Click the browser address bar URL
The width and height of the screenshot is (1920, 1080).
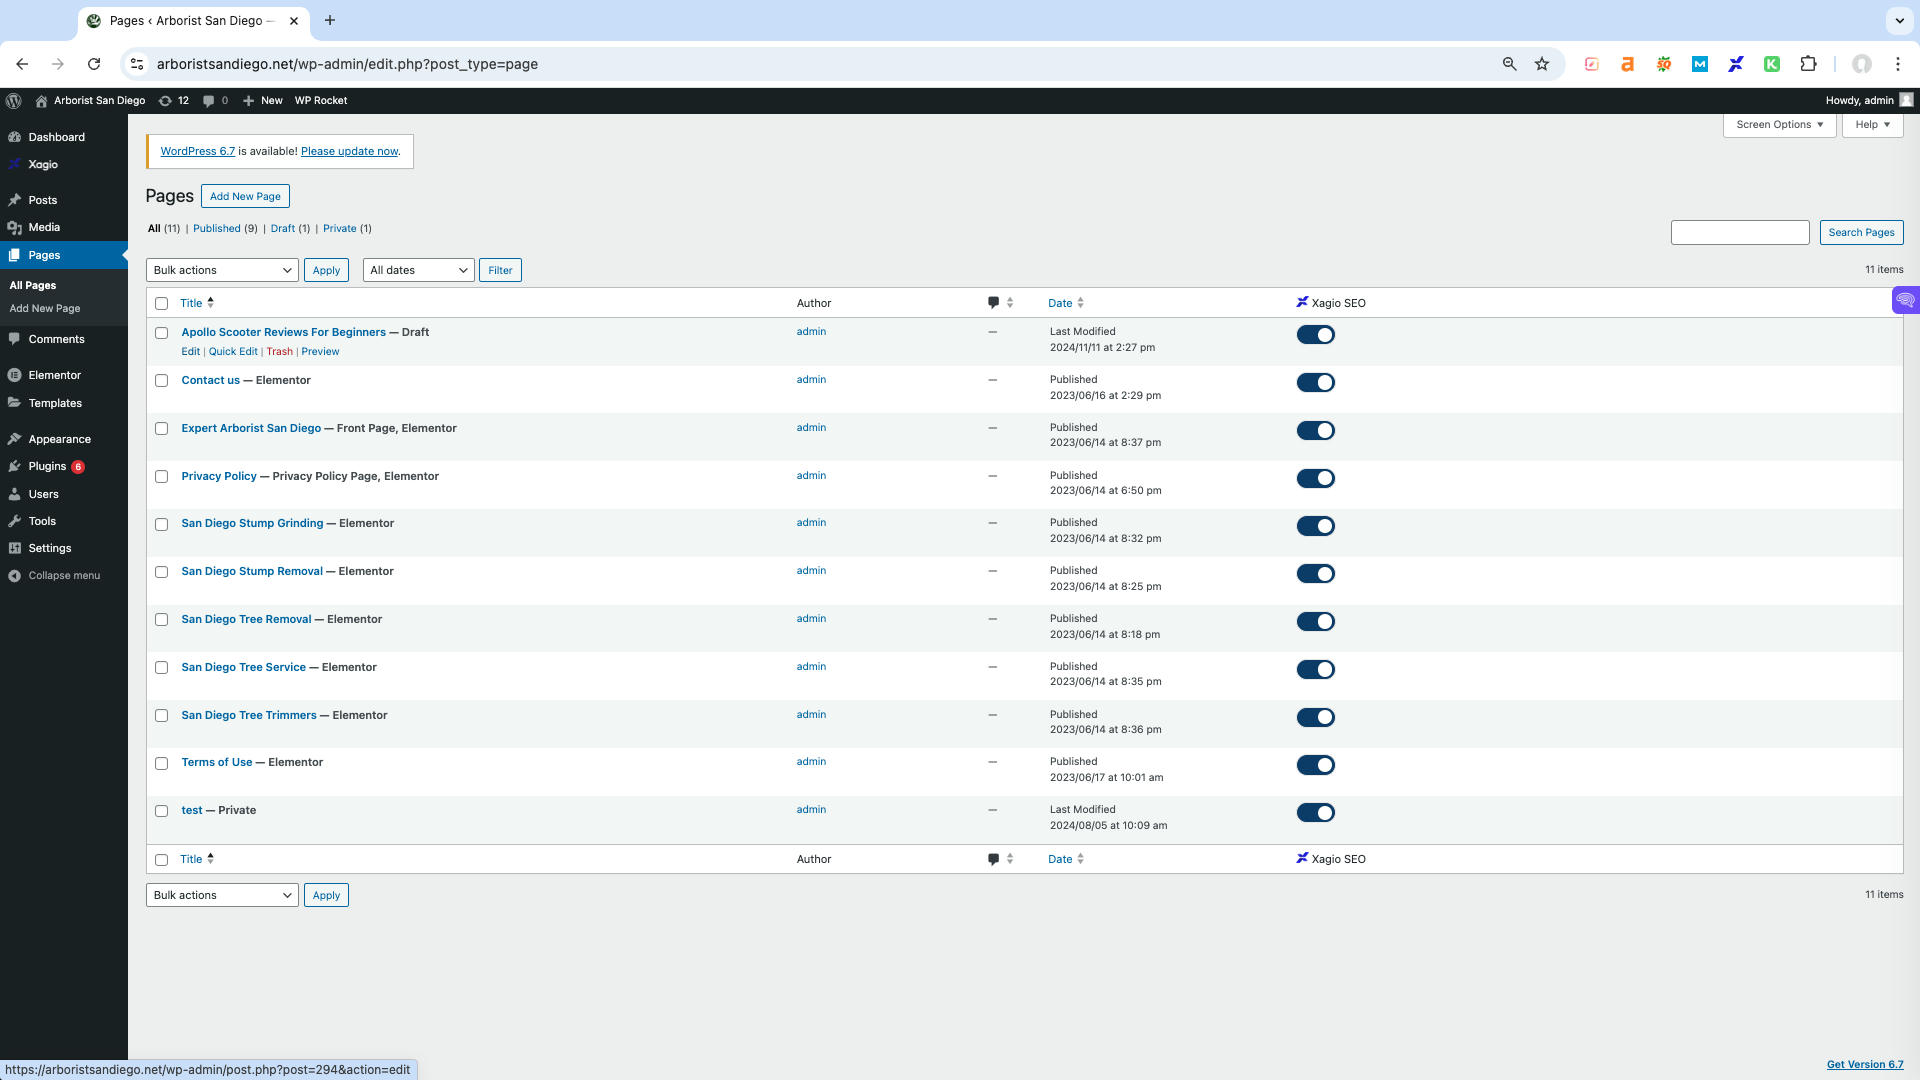(x=347, y=64)
